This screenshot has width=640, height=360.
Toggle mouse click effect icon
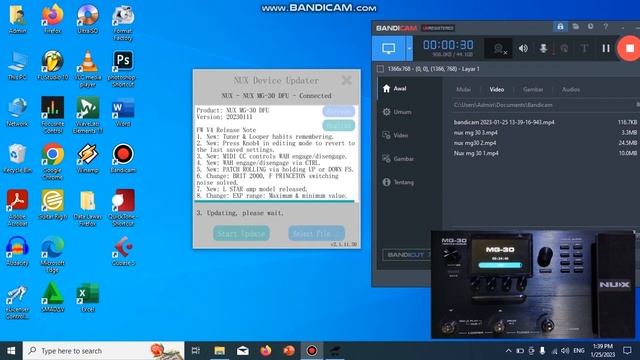point(564,49)
